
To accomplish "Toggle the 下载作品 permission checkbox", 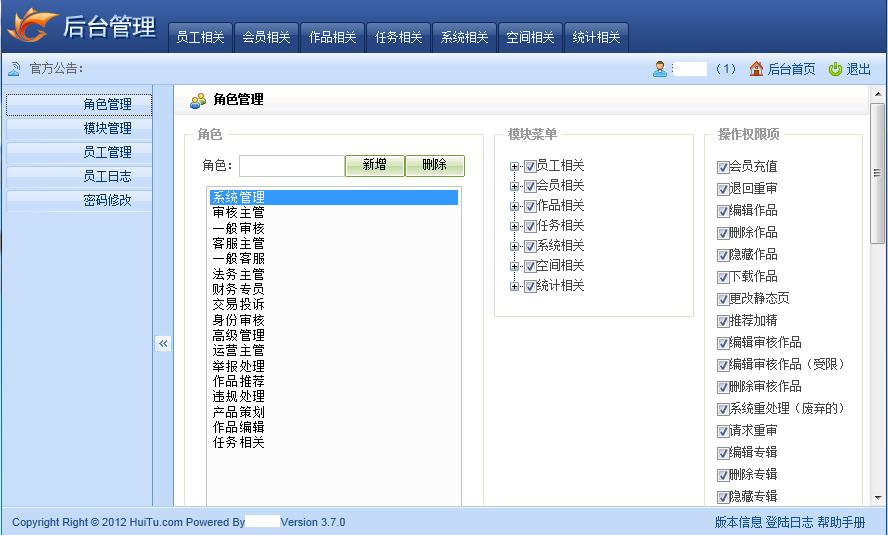I will (723, 277).
